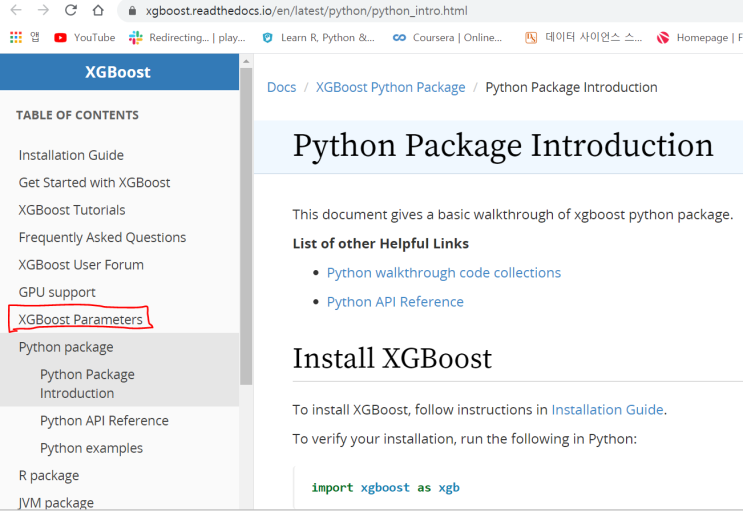Viewport: 743px width, 511px height.
Task: Open the Slack Redirecting bookmark
Action: coord(187,37)
